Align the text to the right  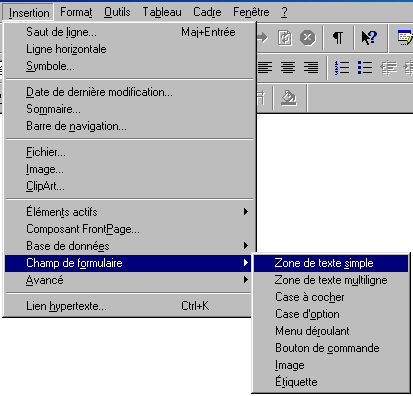[311, 68]
